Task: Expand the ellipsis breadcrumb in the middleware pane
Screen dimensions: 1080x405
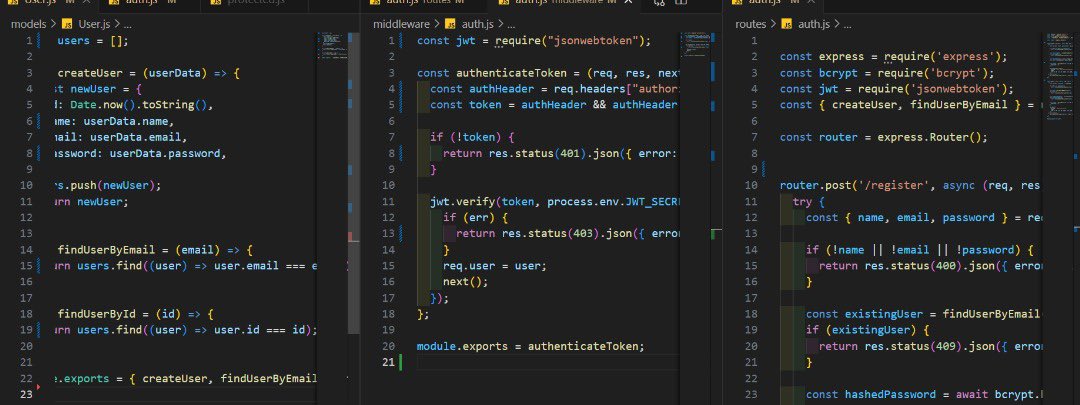Action: click(510, 24)
